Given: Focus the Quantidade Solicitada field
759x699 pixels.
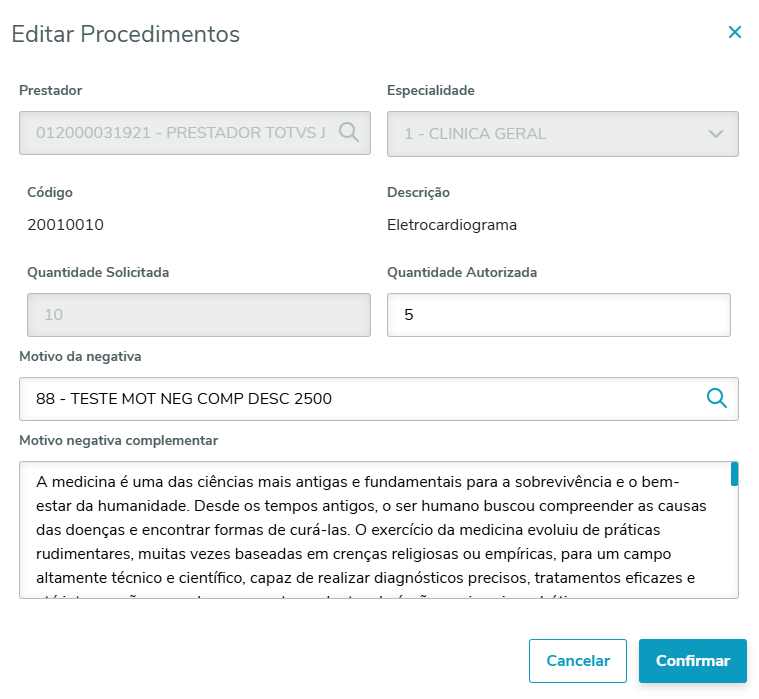Looking at the screenshot, I should pos(195,315).
